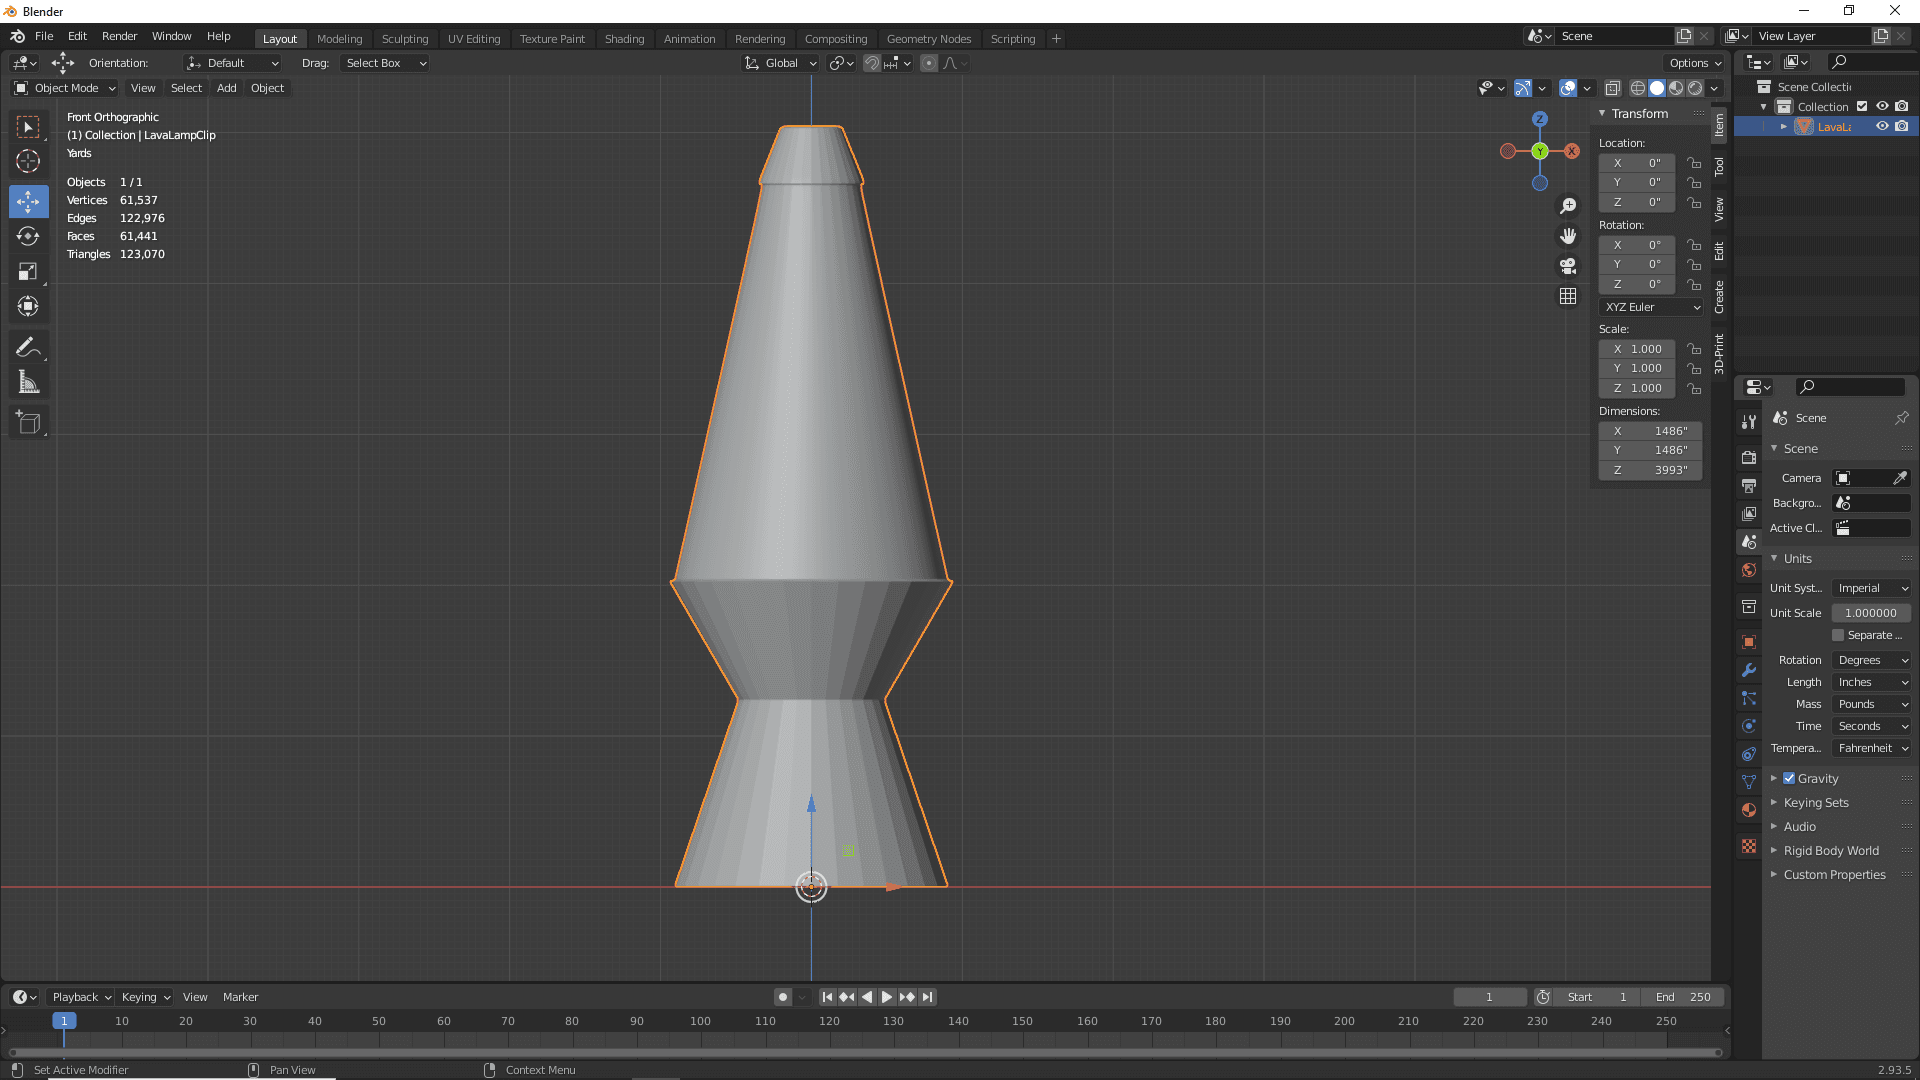This screenshot has height=1080, width=1920.
Task: Click the Geometry Nodes workspace tab
Action: [928, 37]
